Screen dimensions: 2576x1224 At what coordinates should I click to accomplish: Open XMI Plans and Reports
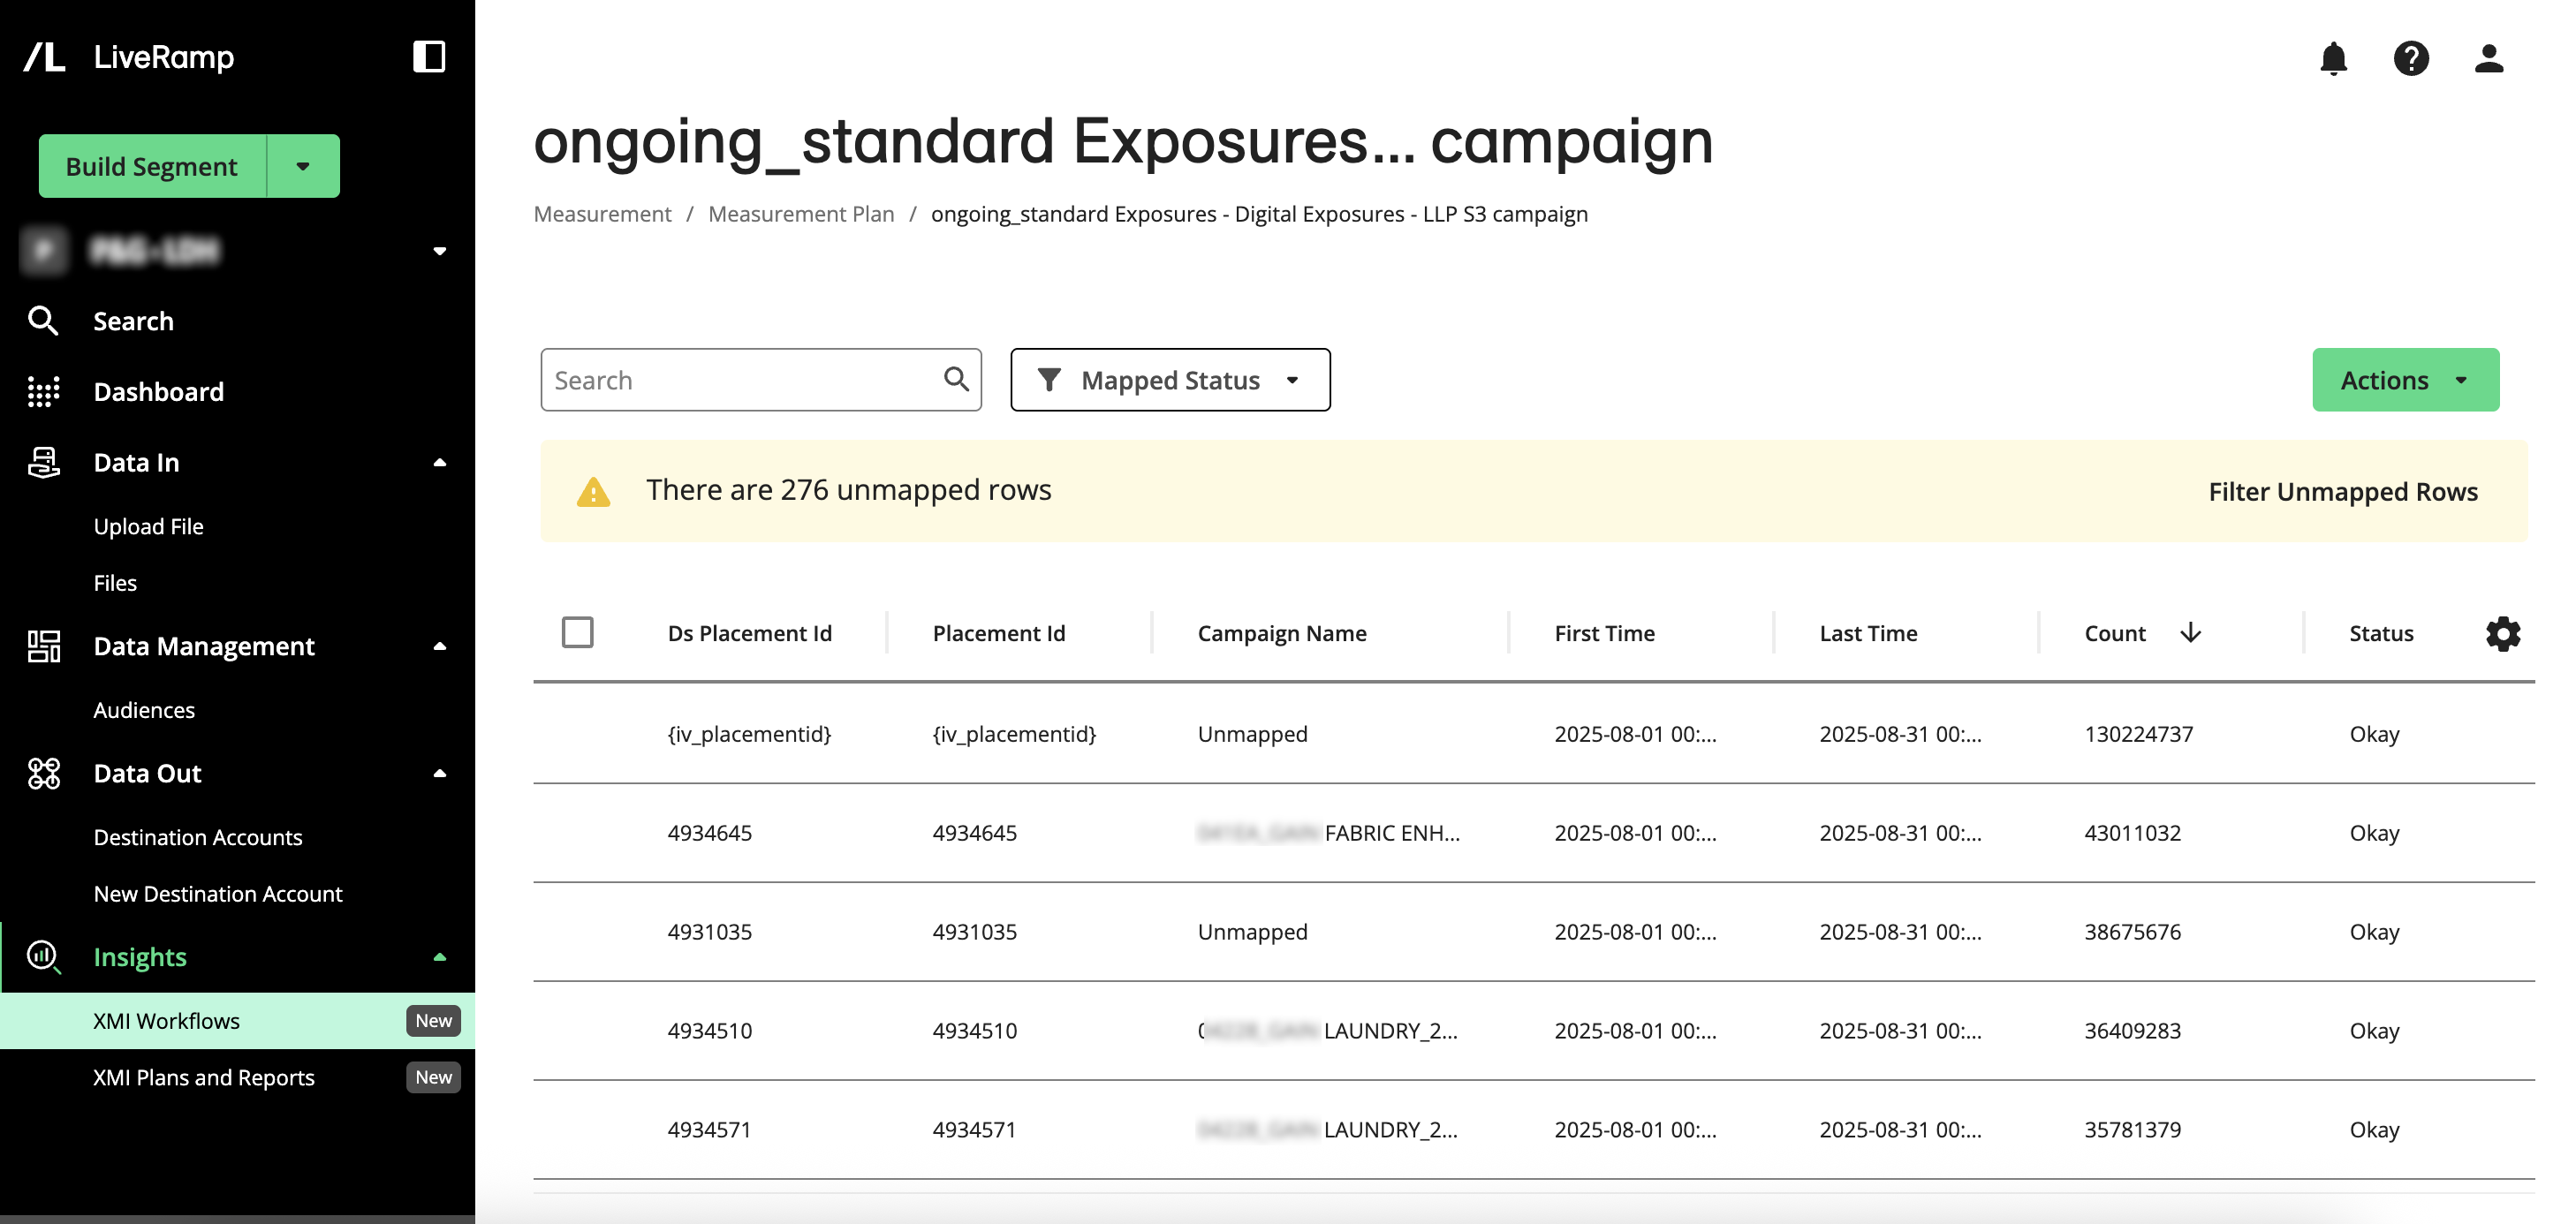(204, 1077)
